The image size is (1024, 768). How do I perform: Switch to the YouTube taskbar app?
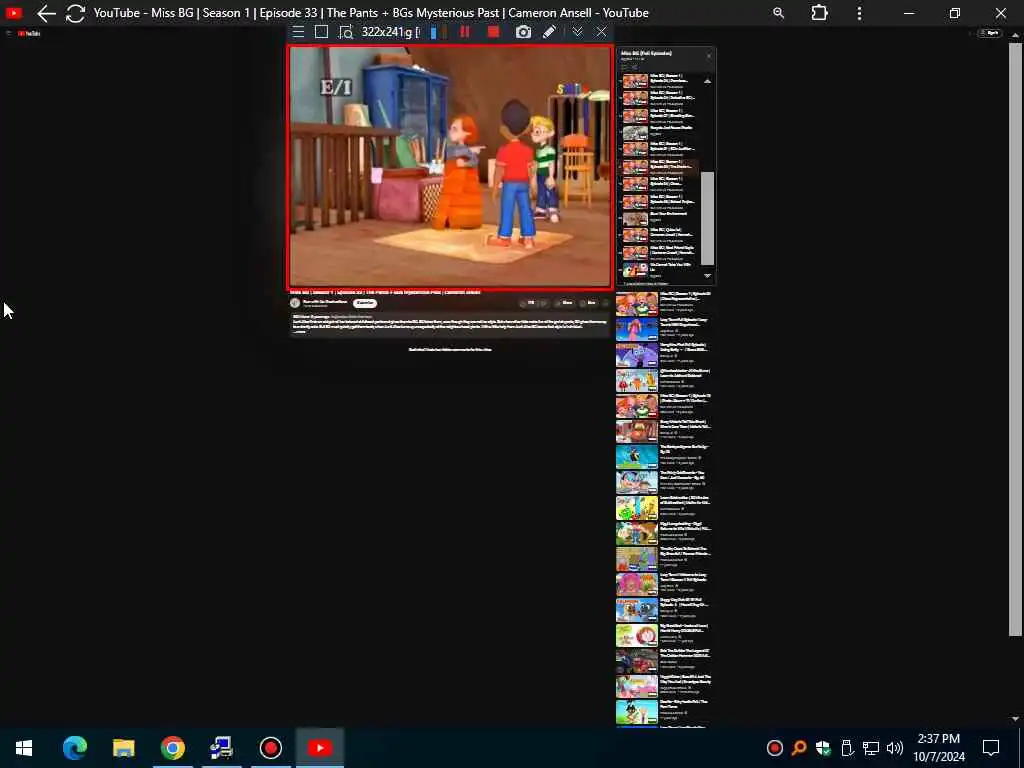[320, 748]
